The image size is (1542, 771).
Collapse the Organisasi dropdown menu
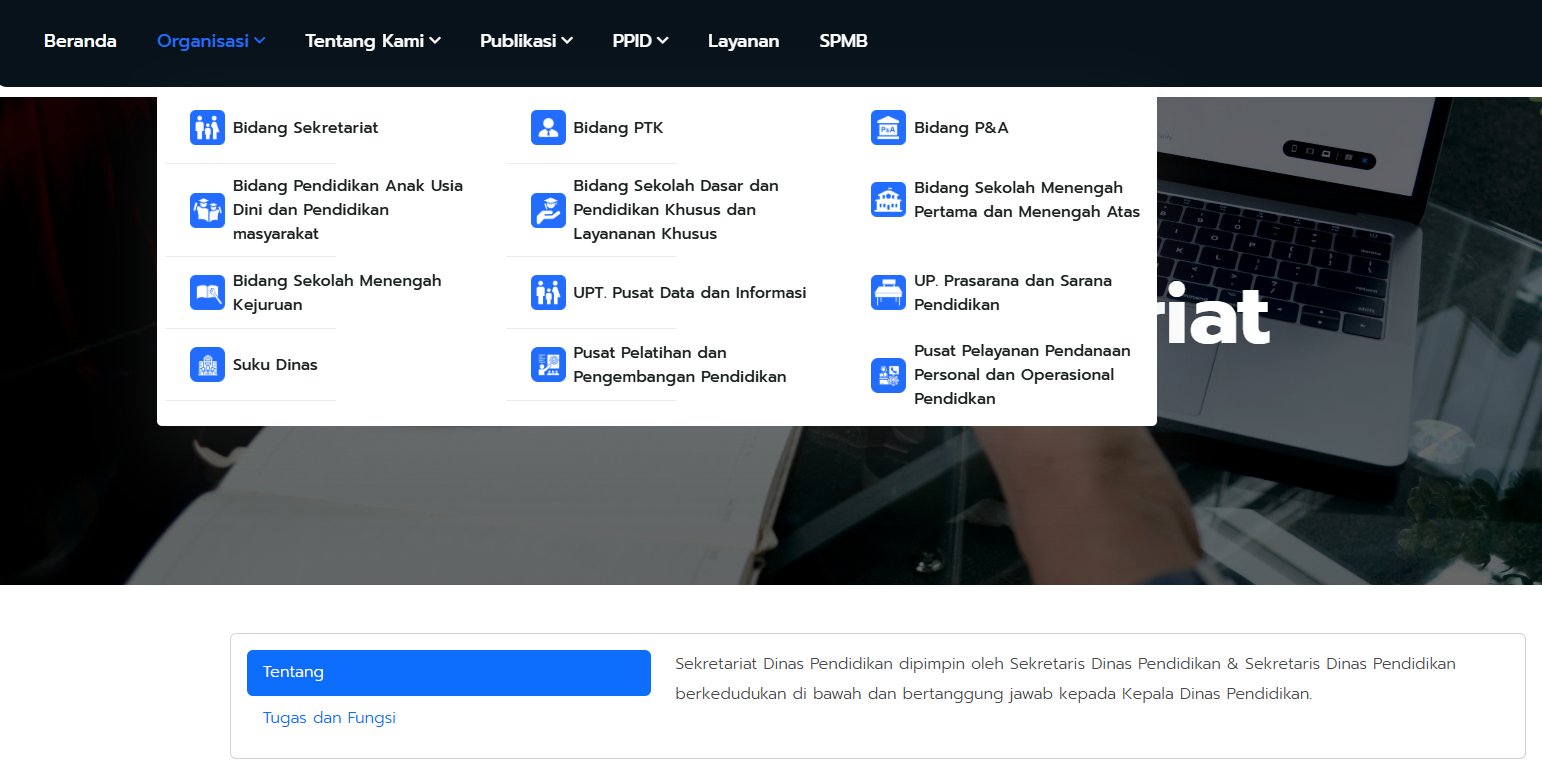point(211,41)
